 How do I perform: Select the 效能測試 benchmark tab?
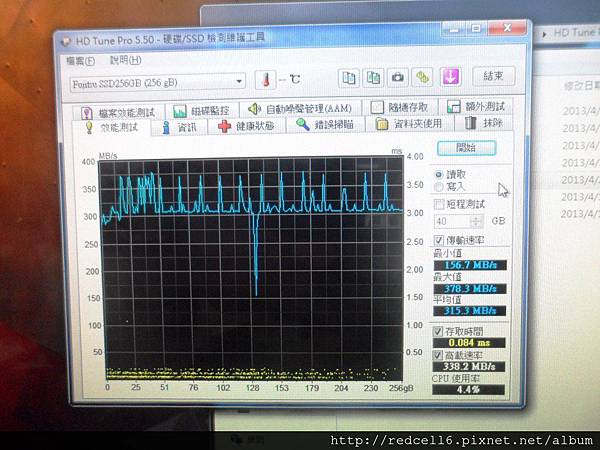point(112,127)
